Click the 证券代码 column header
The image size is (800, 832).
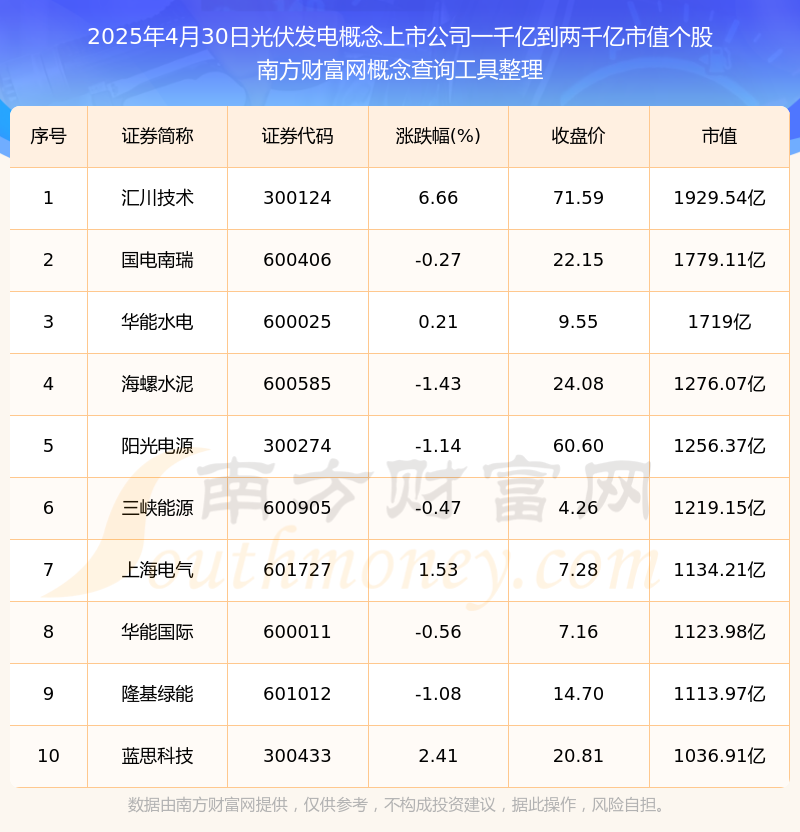[x=297, y=136]
